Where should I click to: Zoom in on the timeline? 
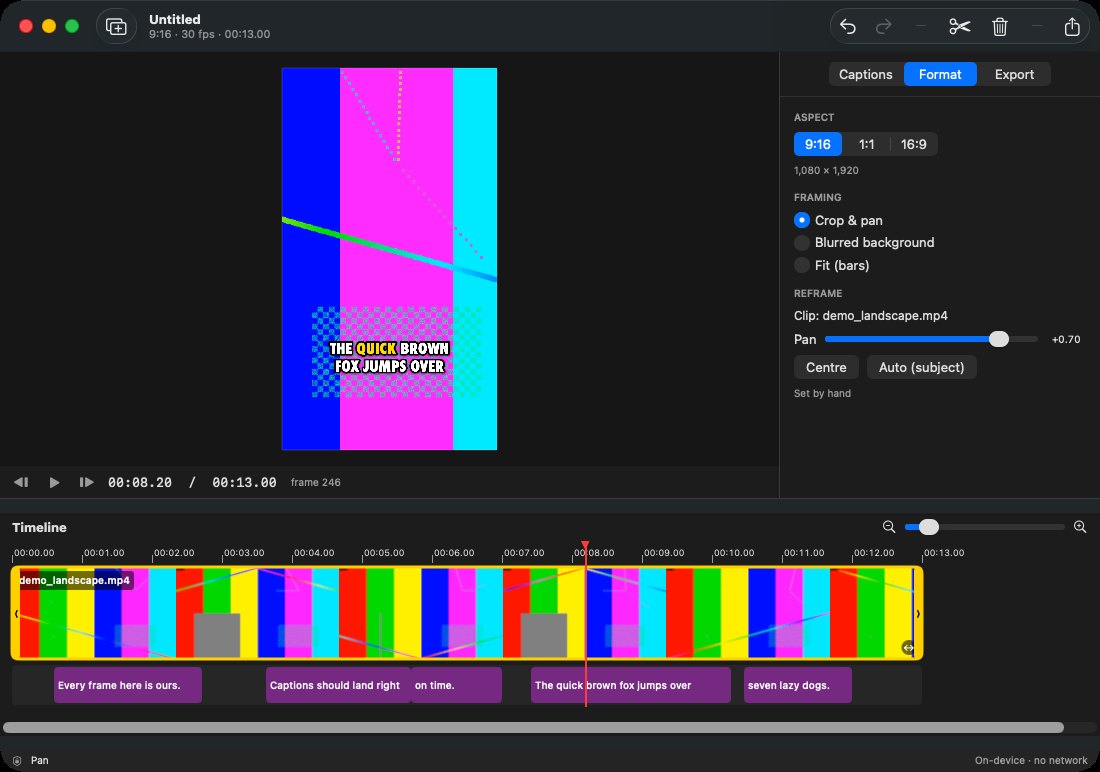(x=1080, y=526)
